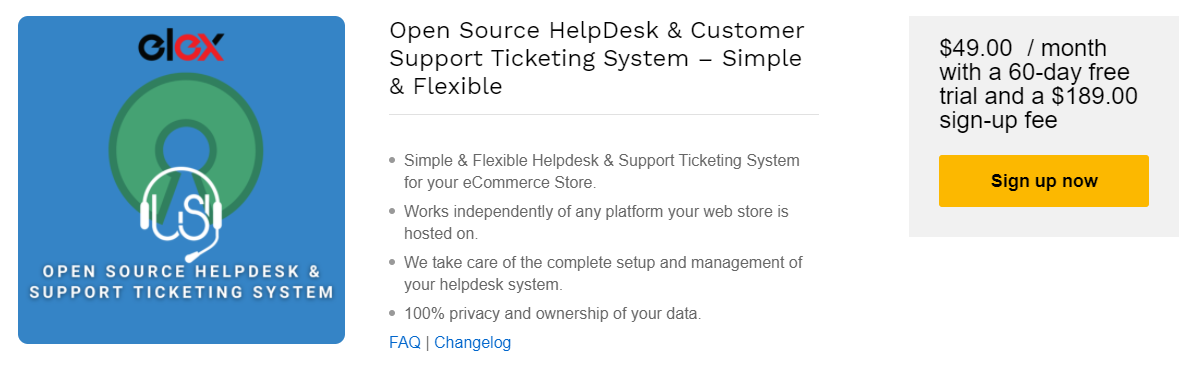Image resolution: width=1198 pixels, height=366 pixels.
Task: Open the Changelog link
Action: coord(473,342)
